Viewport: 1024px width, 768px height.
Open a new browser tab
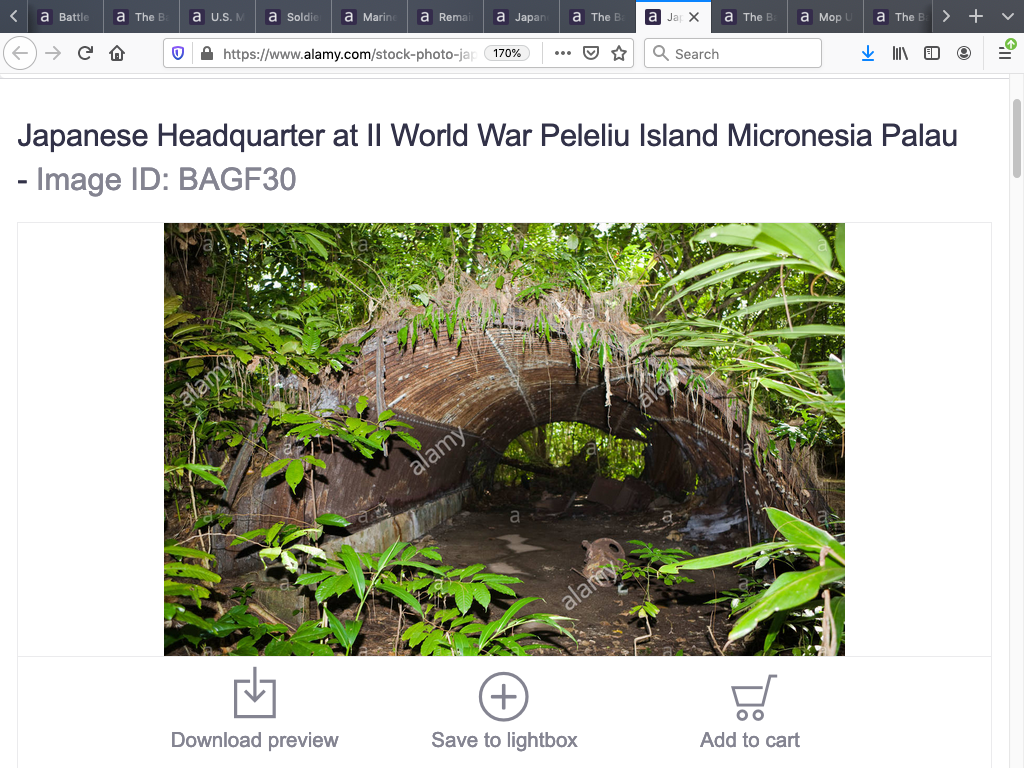(976, 17)
